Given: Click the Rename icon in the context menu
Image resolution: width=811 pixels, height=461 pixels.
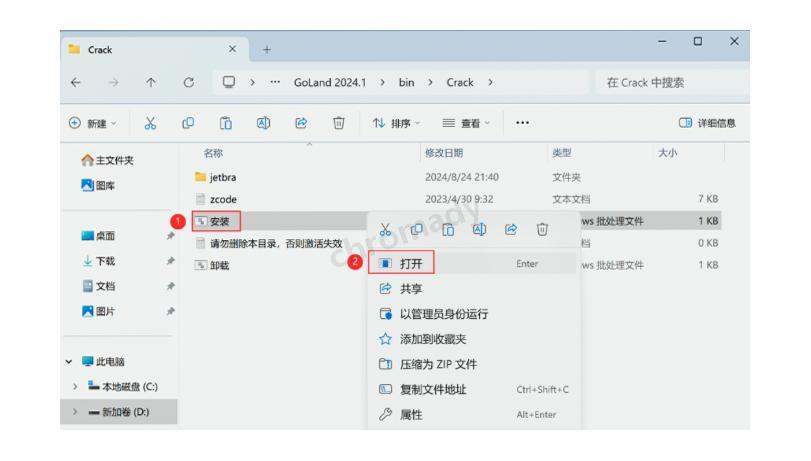Looking at the screenshot, I should (x=479, y=229).
